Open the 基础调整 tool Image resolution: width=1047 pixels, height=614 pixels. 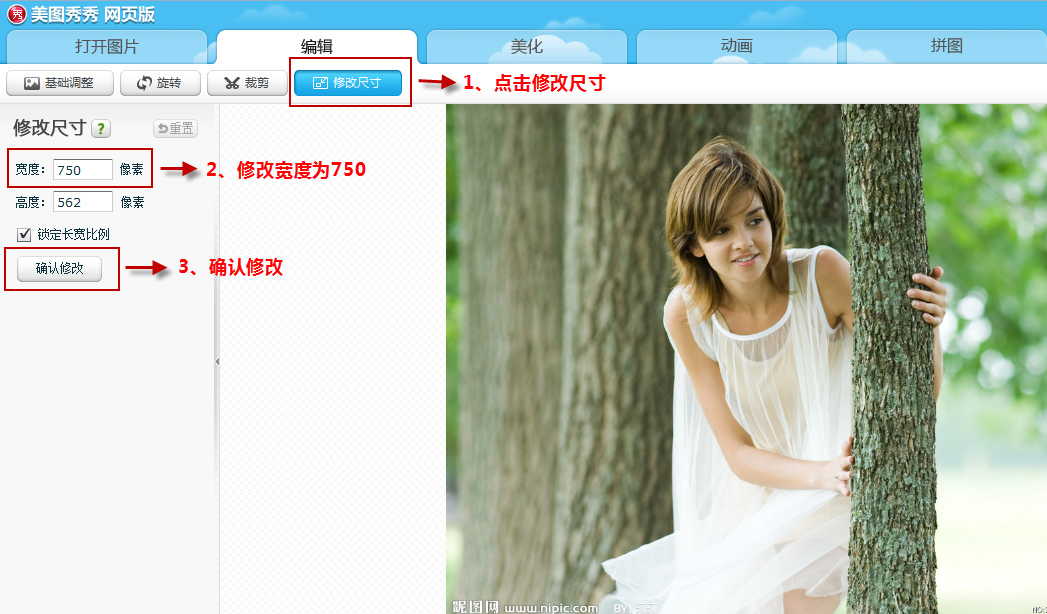(60, 83)
